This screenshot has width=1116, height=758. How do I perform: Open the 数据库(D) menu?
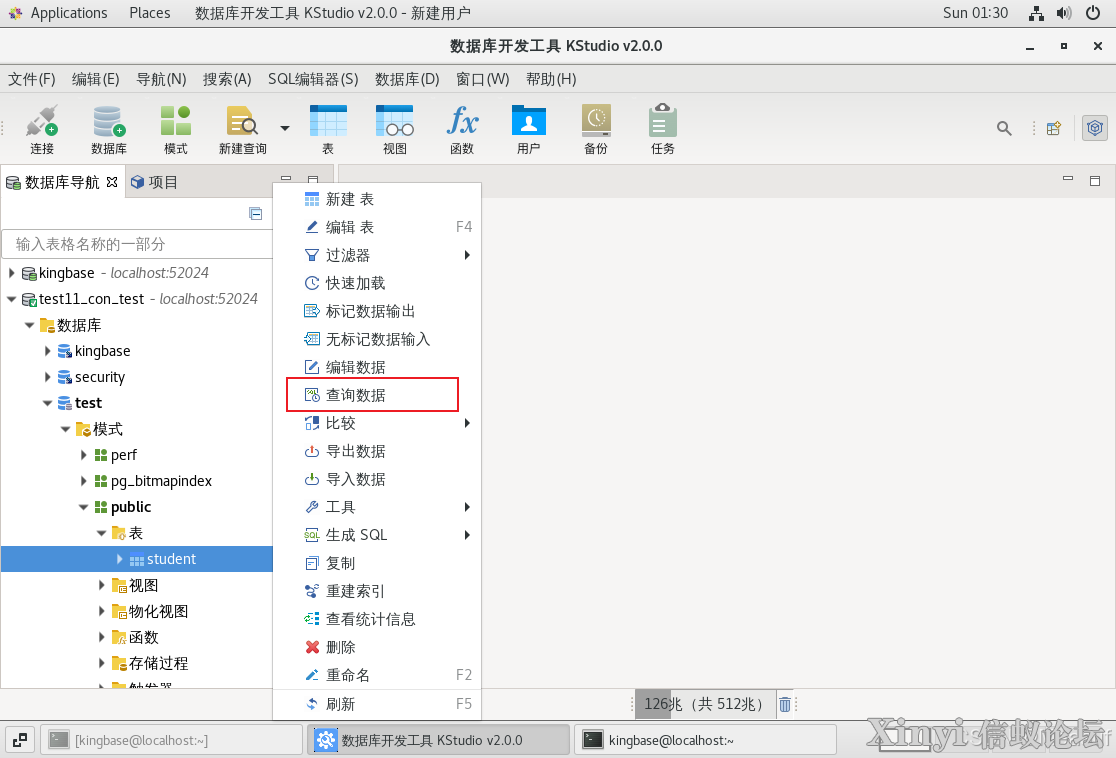tap(407, 79)
